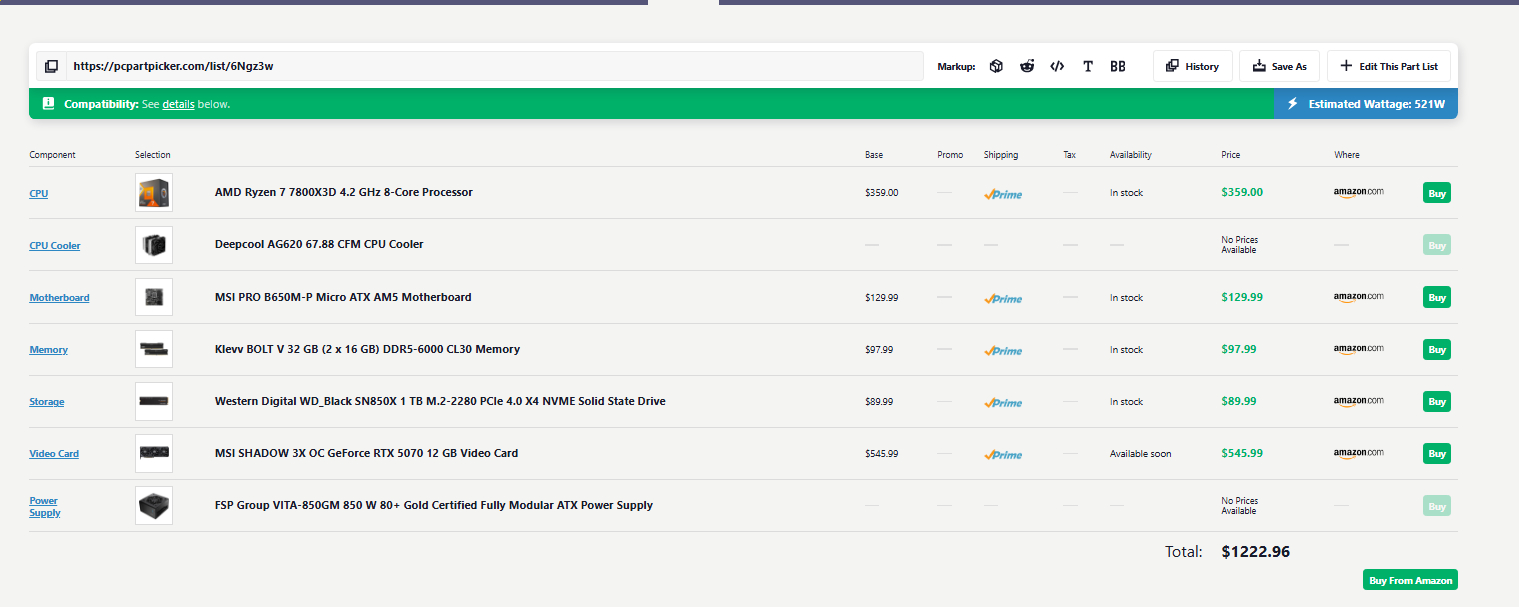The height and width of the screenshot is (607, 1519).
Task: Click the Save As button
Action: pyautogui.click(x=1280, y=66)
